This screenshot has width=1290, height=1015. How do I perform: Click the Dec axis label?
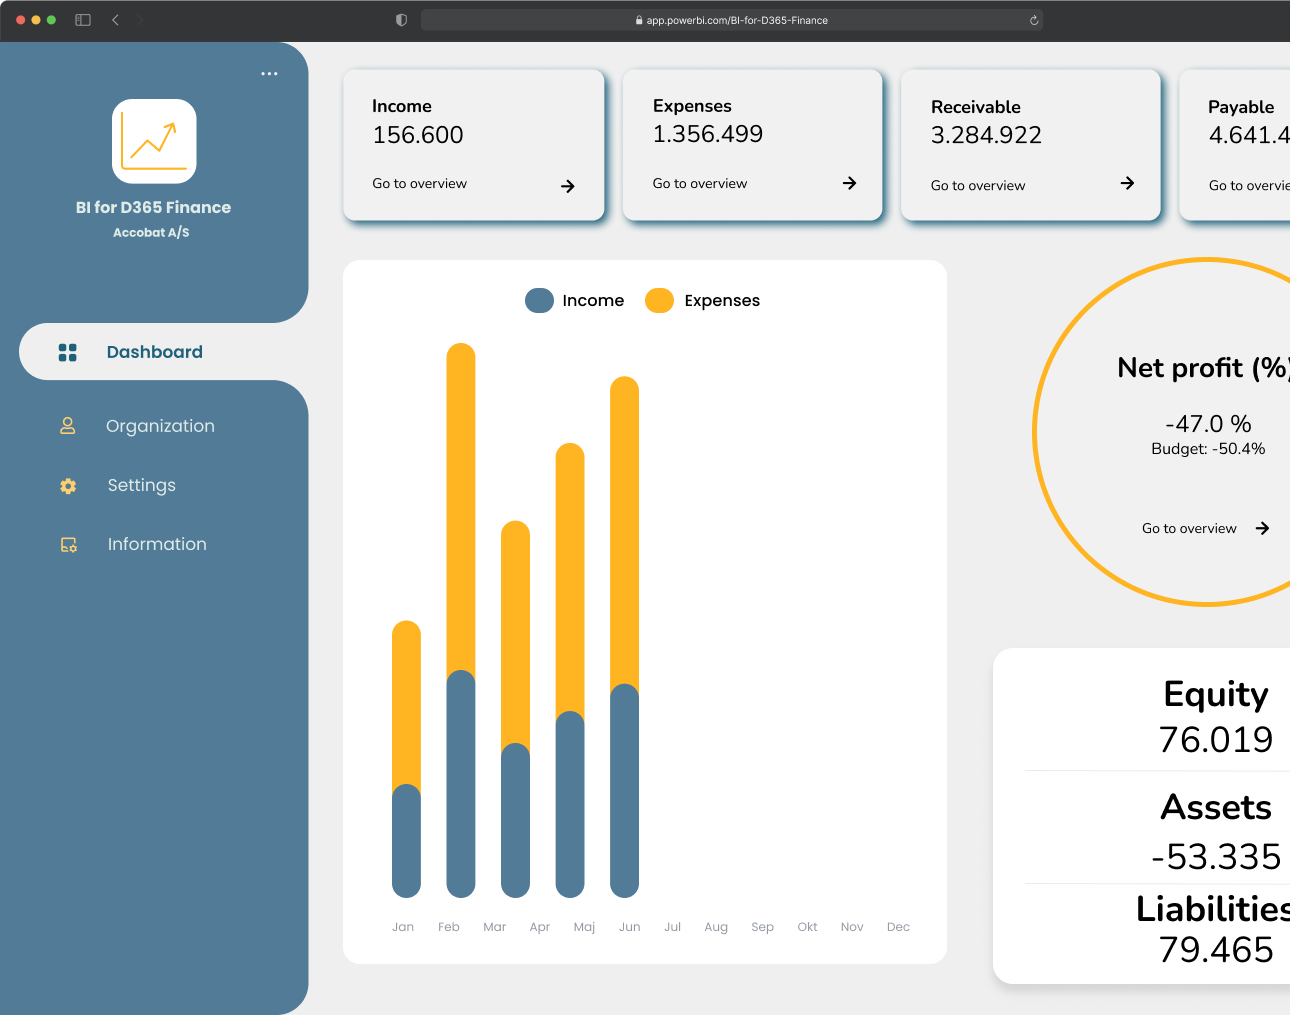coord(898,927)
